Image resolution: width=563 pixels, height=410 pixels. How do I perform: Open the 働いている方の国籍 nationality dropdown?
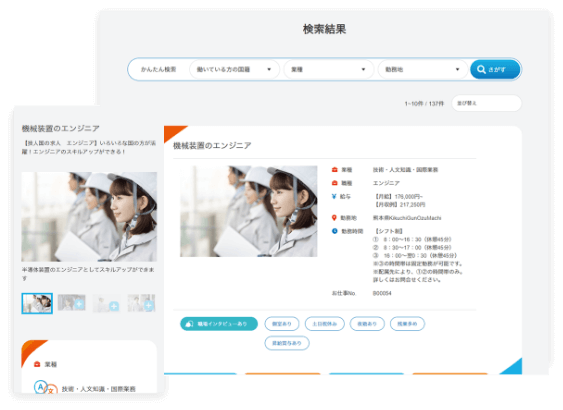(234, 69)
